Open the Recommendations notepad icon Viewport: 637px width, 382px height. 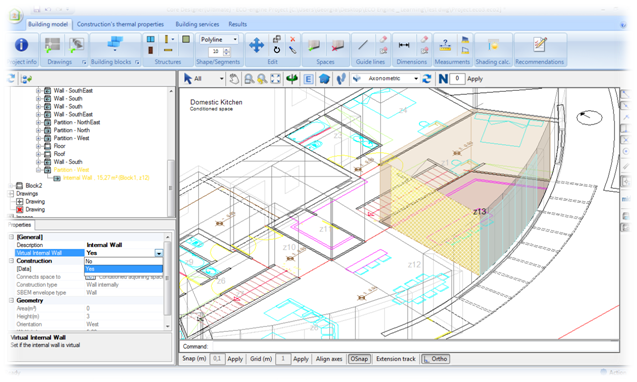[x=540, y=44]
